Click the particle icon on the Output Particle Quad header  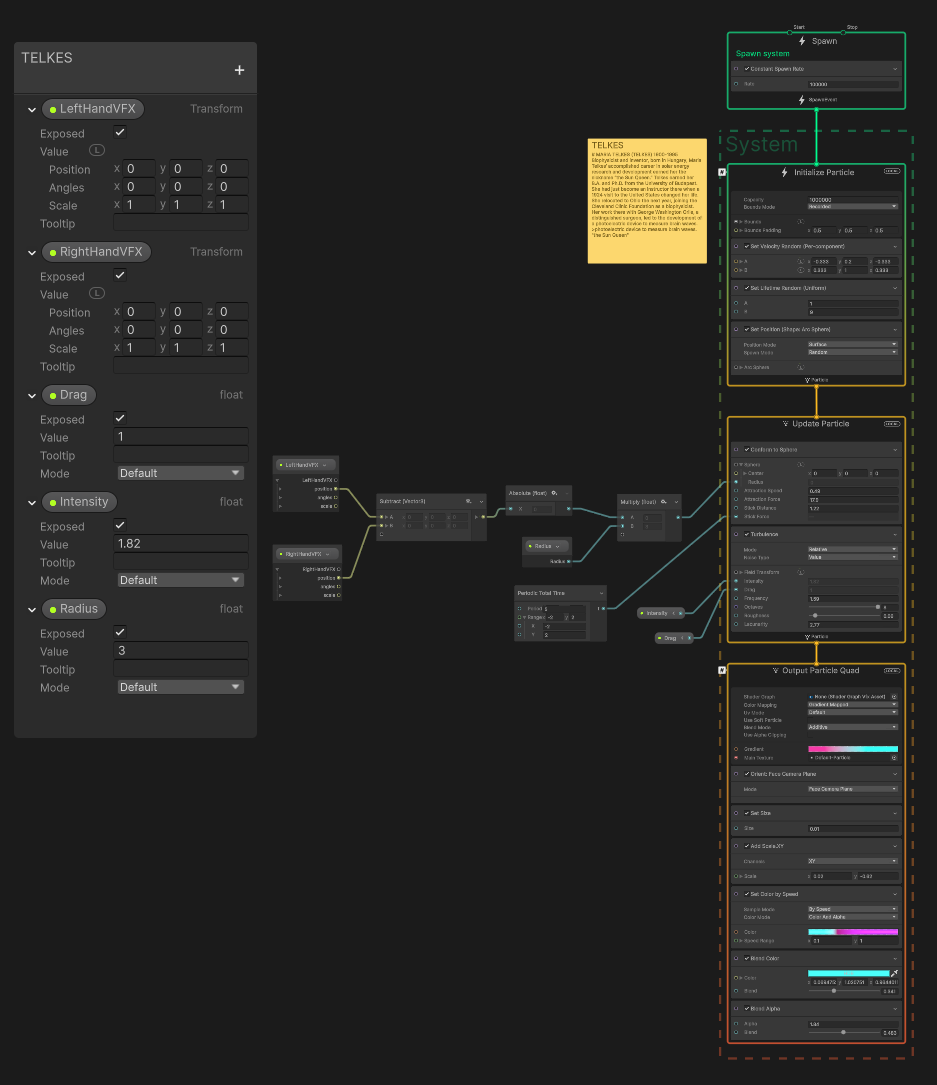tap(776, 670)
